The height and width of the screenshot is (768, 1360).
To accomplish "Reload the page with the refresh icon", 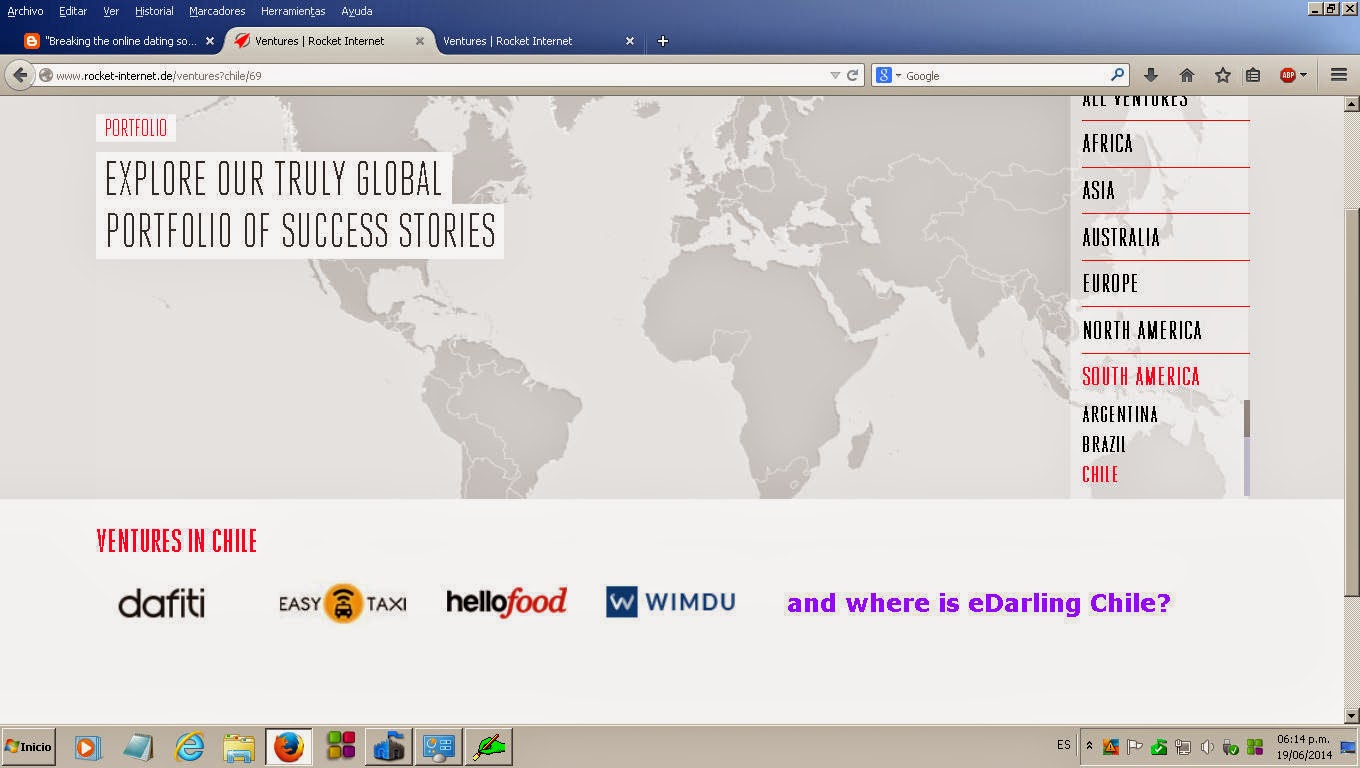I will point(853,75).
